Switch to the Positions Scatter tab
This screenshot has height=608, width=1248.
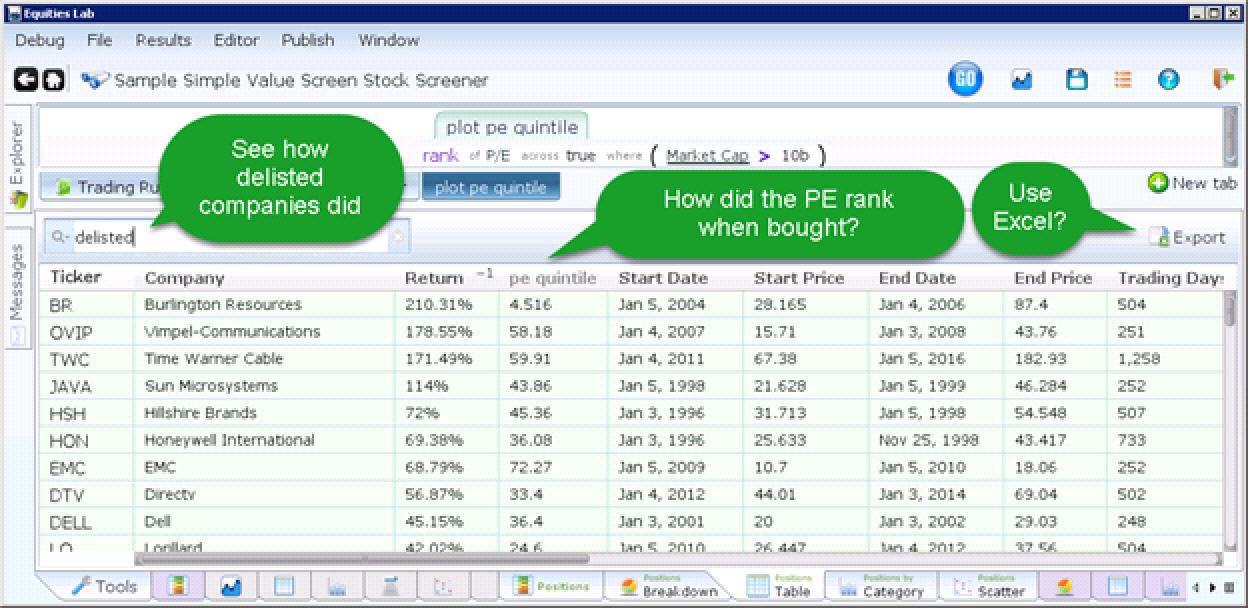click(989, 587)
